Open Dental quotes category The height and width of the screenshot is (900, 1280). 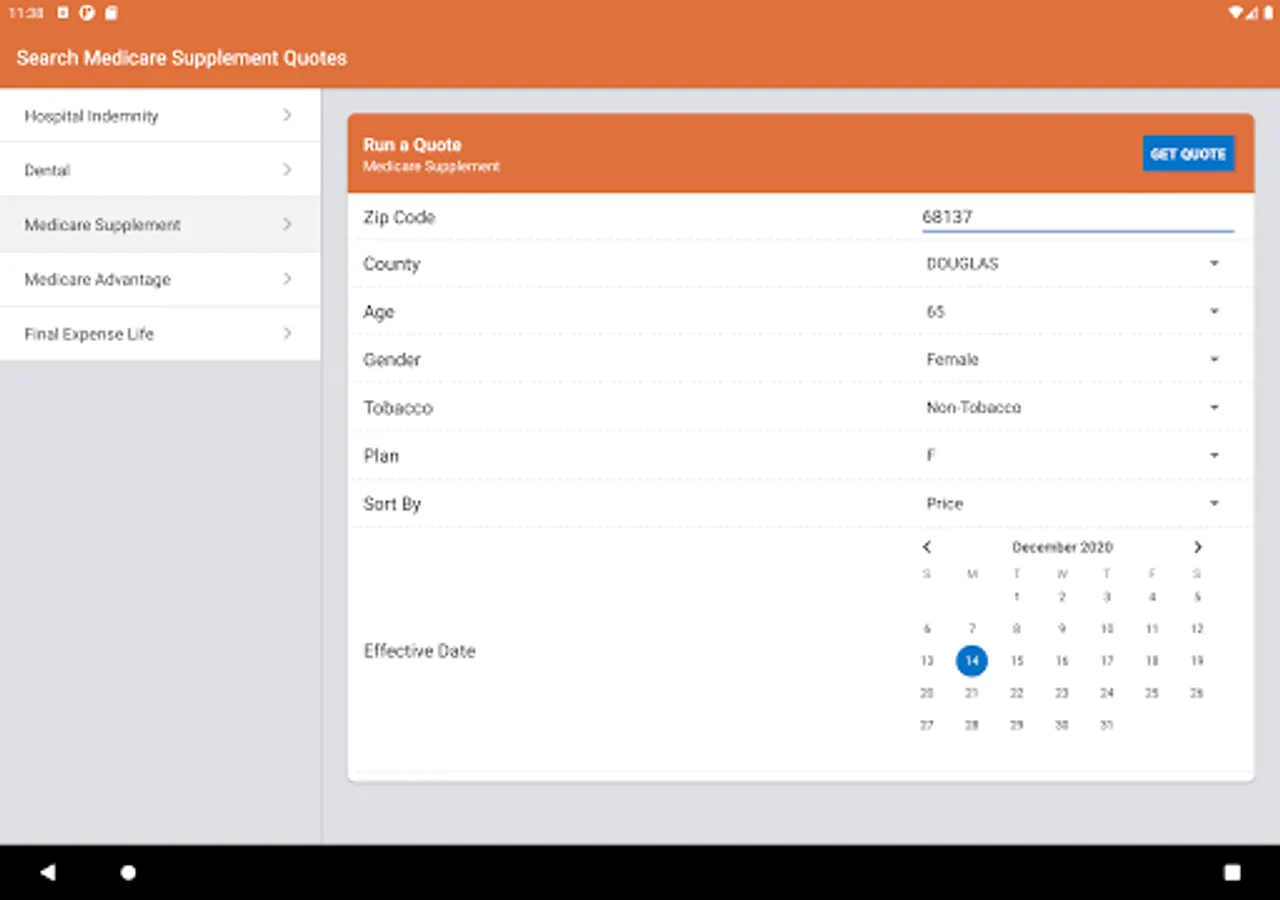click(160, 170)
